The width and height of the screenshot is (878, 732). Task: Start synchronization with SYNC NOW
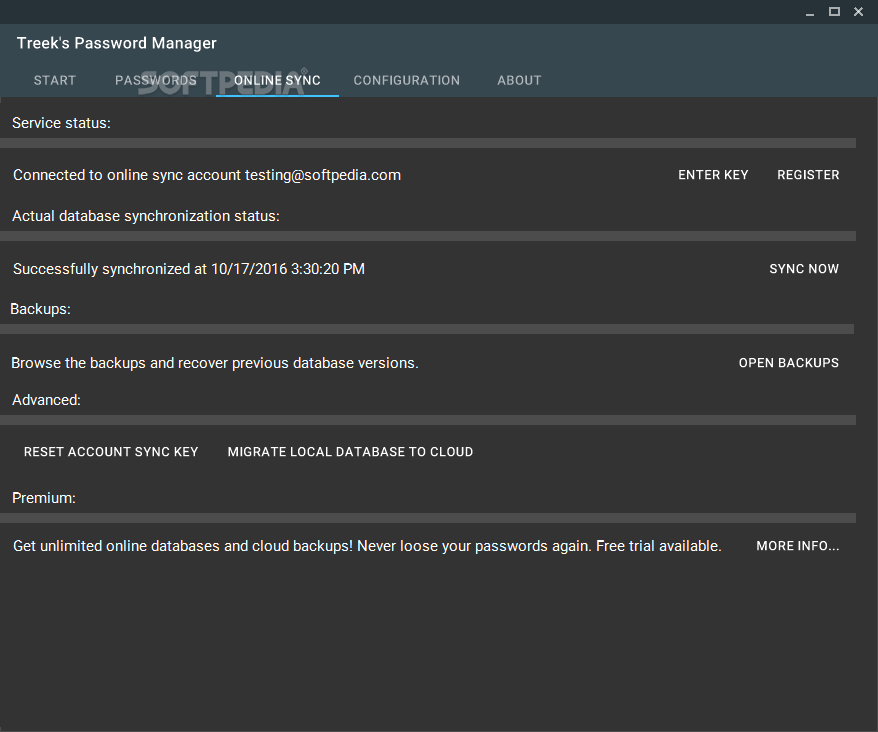click(x=804, y=269)
